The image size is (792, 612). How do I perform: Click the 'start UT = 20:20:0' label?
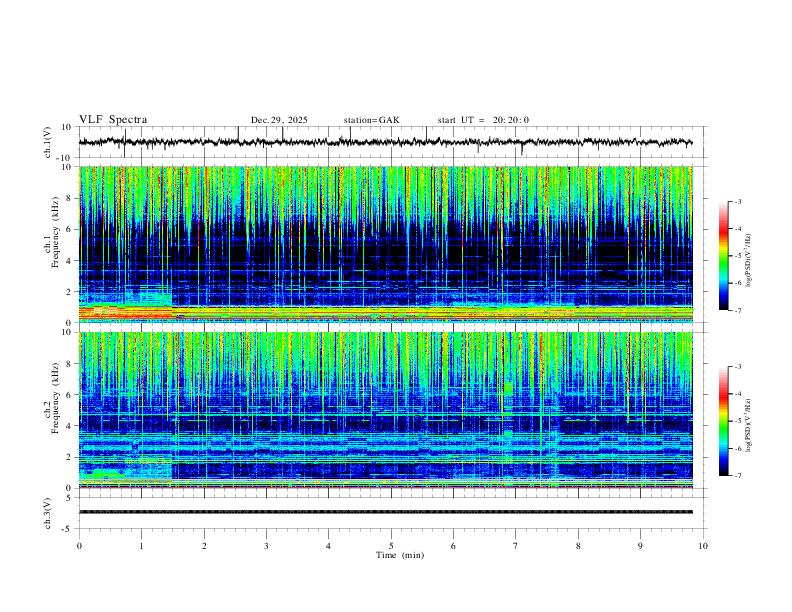tap(483, 120)
